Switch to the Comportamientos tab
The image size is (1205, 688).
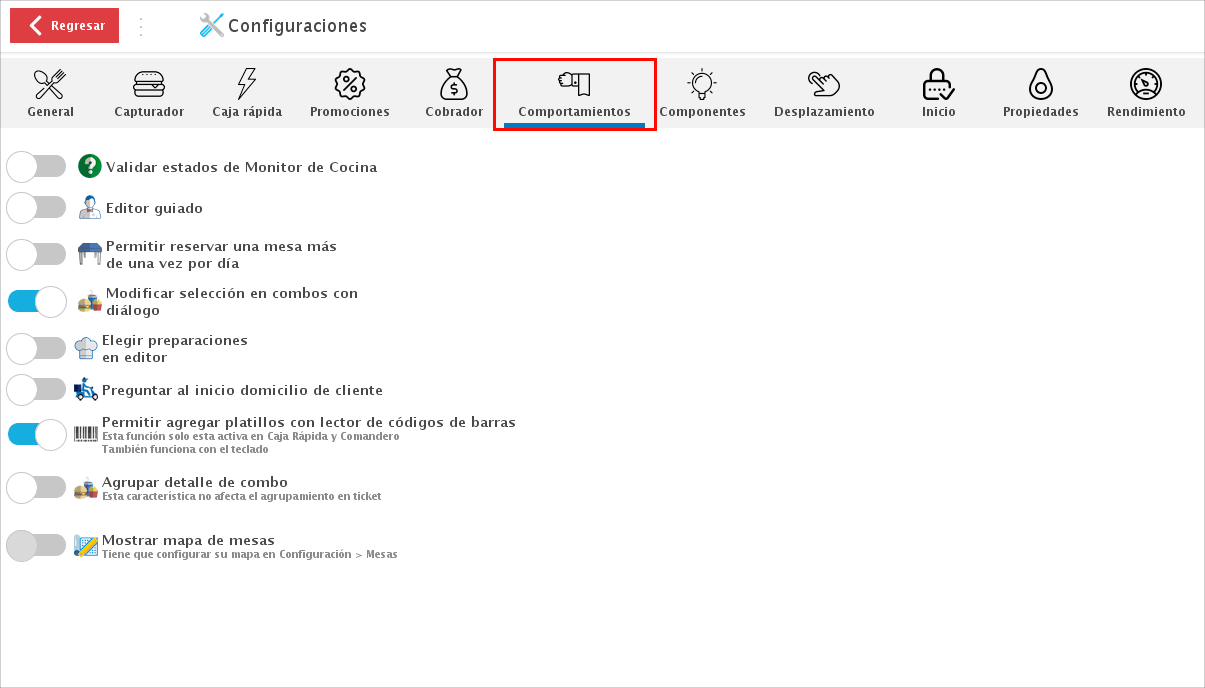pyautogui.click(x=575, y=93)
